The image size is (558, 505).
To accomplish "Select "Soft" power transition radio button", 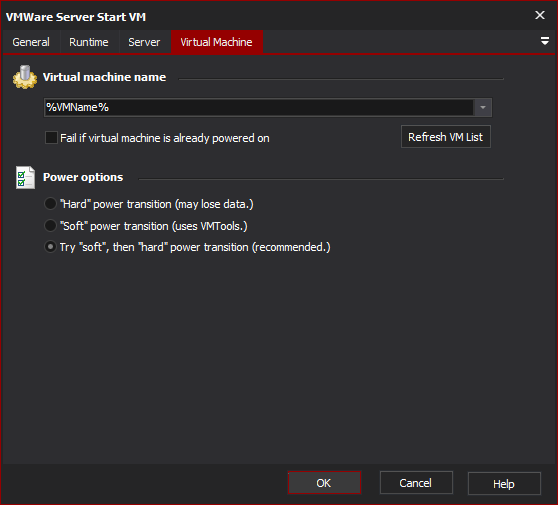I will tap(50, 226).
